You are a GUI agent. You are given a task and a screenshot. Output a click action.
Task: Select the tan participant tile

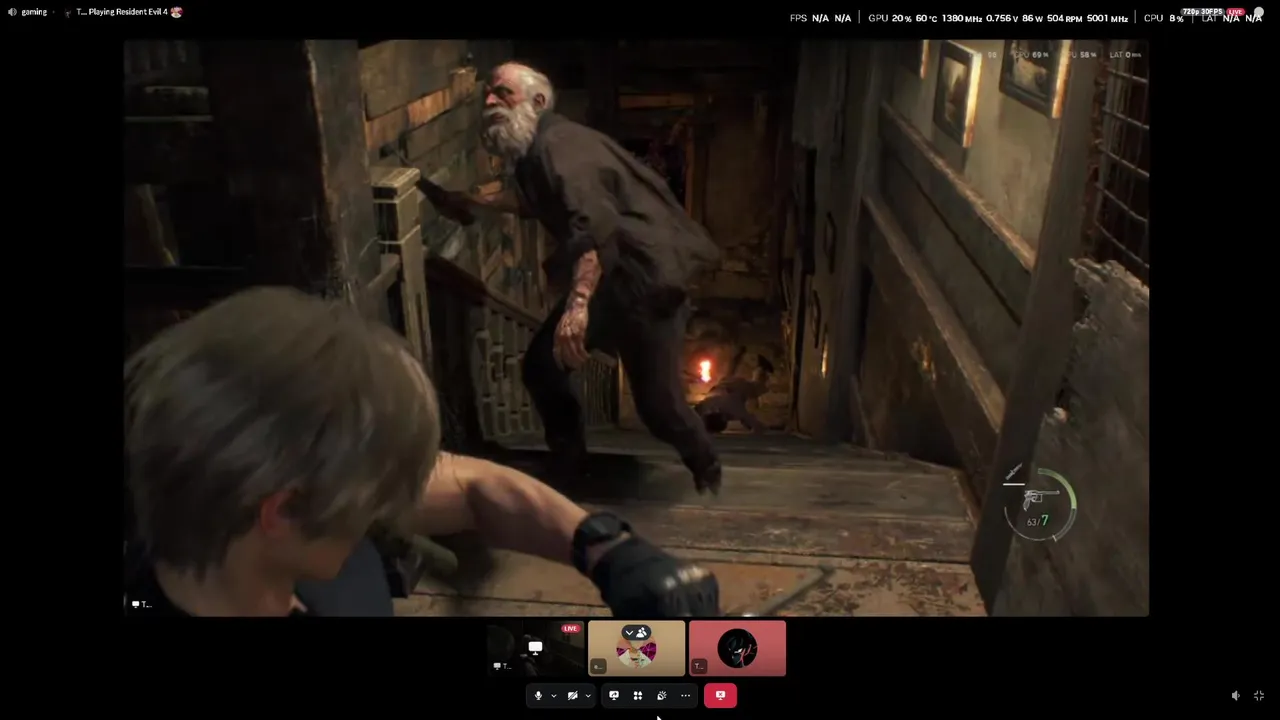pyautogui.click(x=637, y=648)
